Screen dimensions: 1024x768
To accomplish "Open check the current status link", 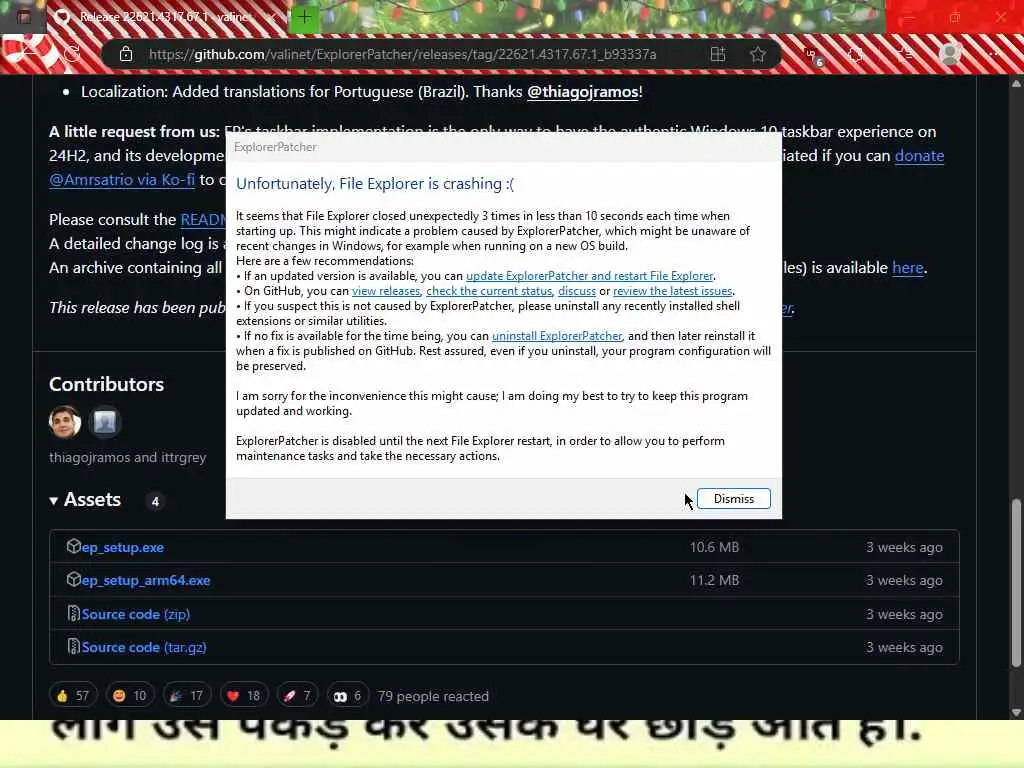I will (x=489, y=291).
